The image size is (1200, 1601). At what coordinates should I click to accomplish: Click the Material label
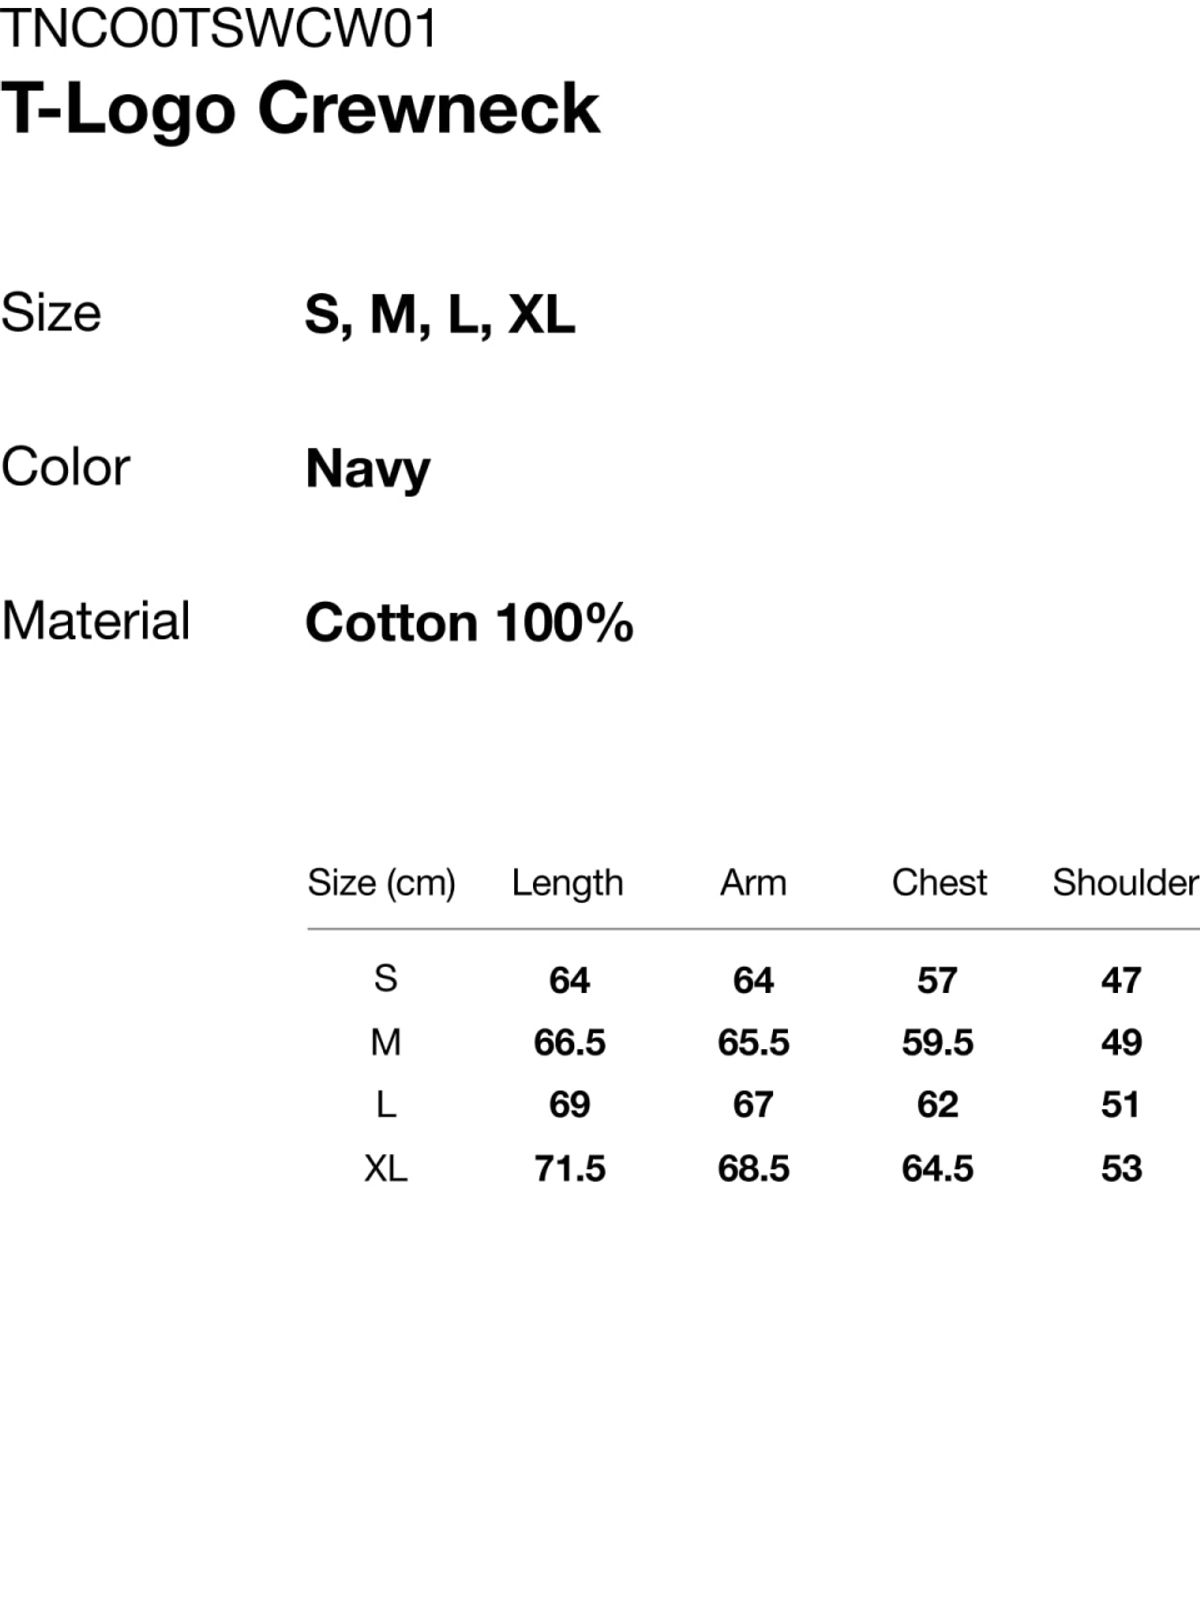tap(96, 620)
